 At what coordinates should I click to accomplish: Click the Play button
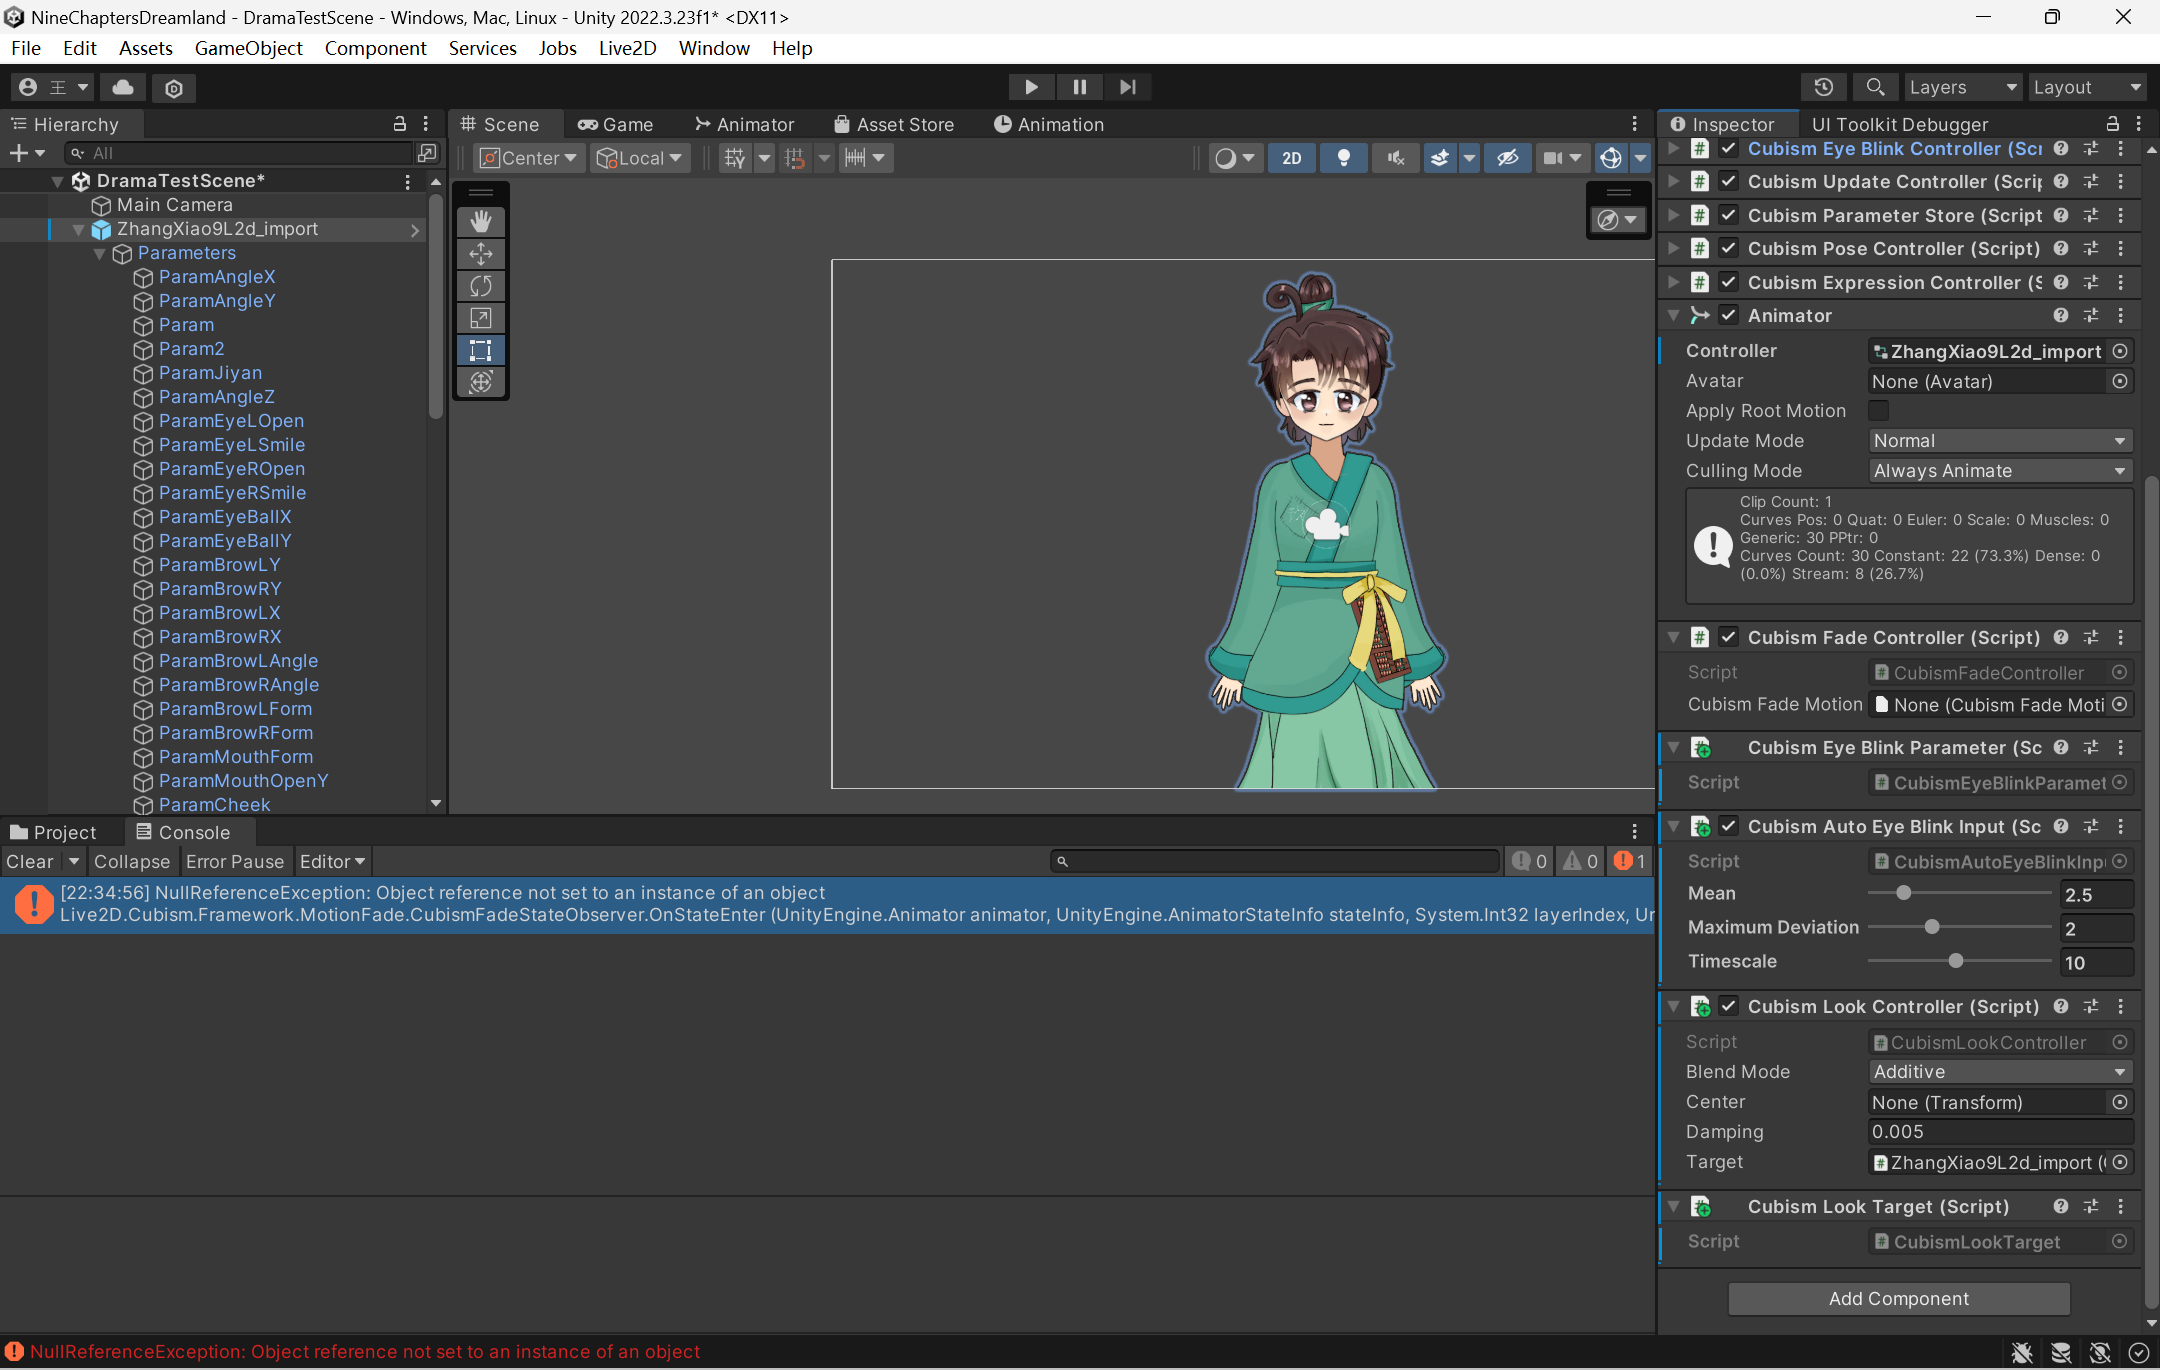tap(1031, 87)
